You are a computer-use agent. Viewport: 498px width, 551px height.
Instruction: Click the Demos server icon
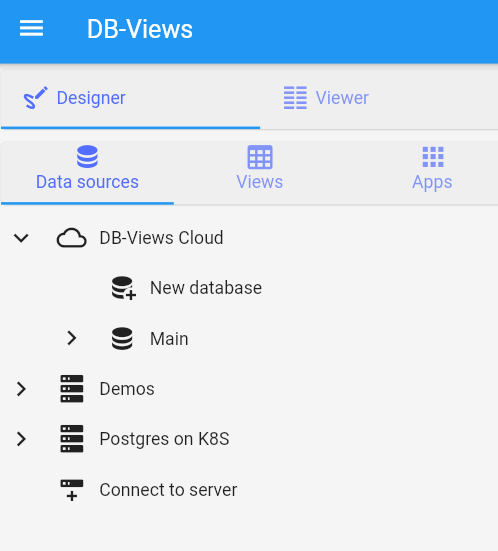click(72, 389)
